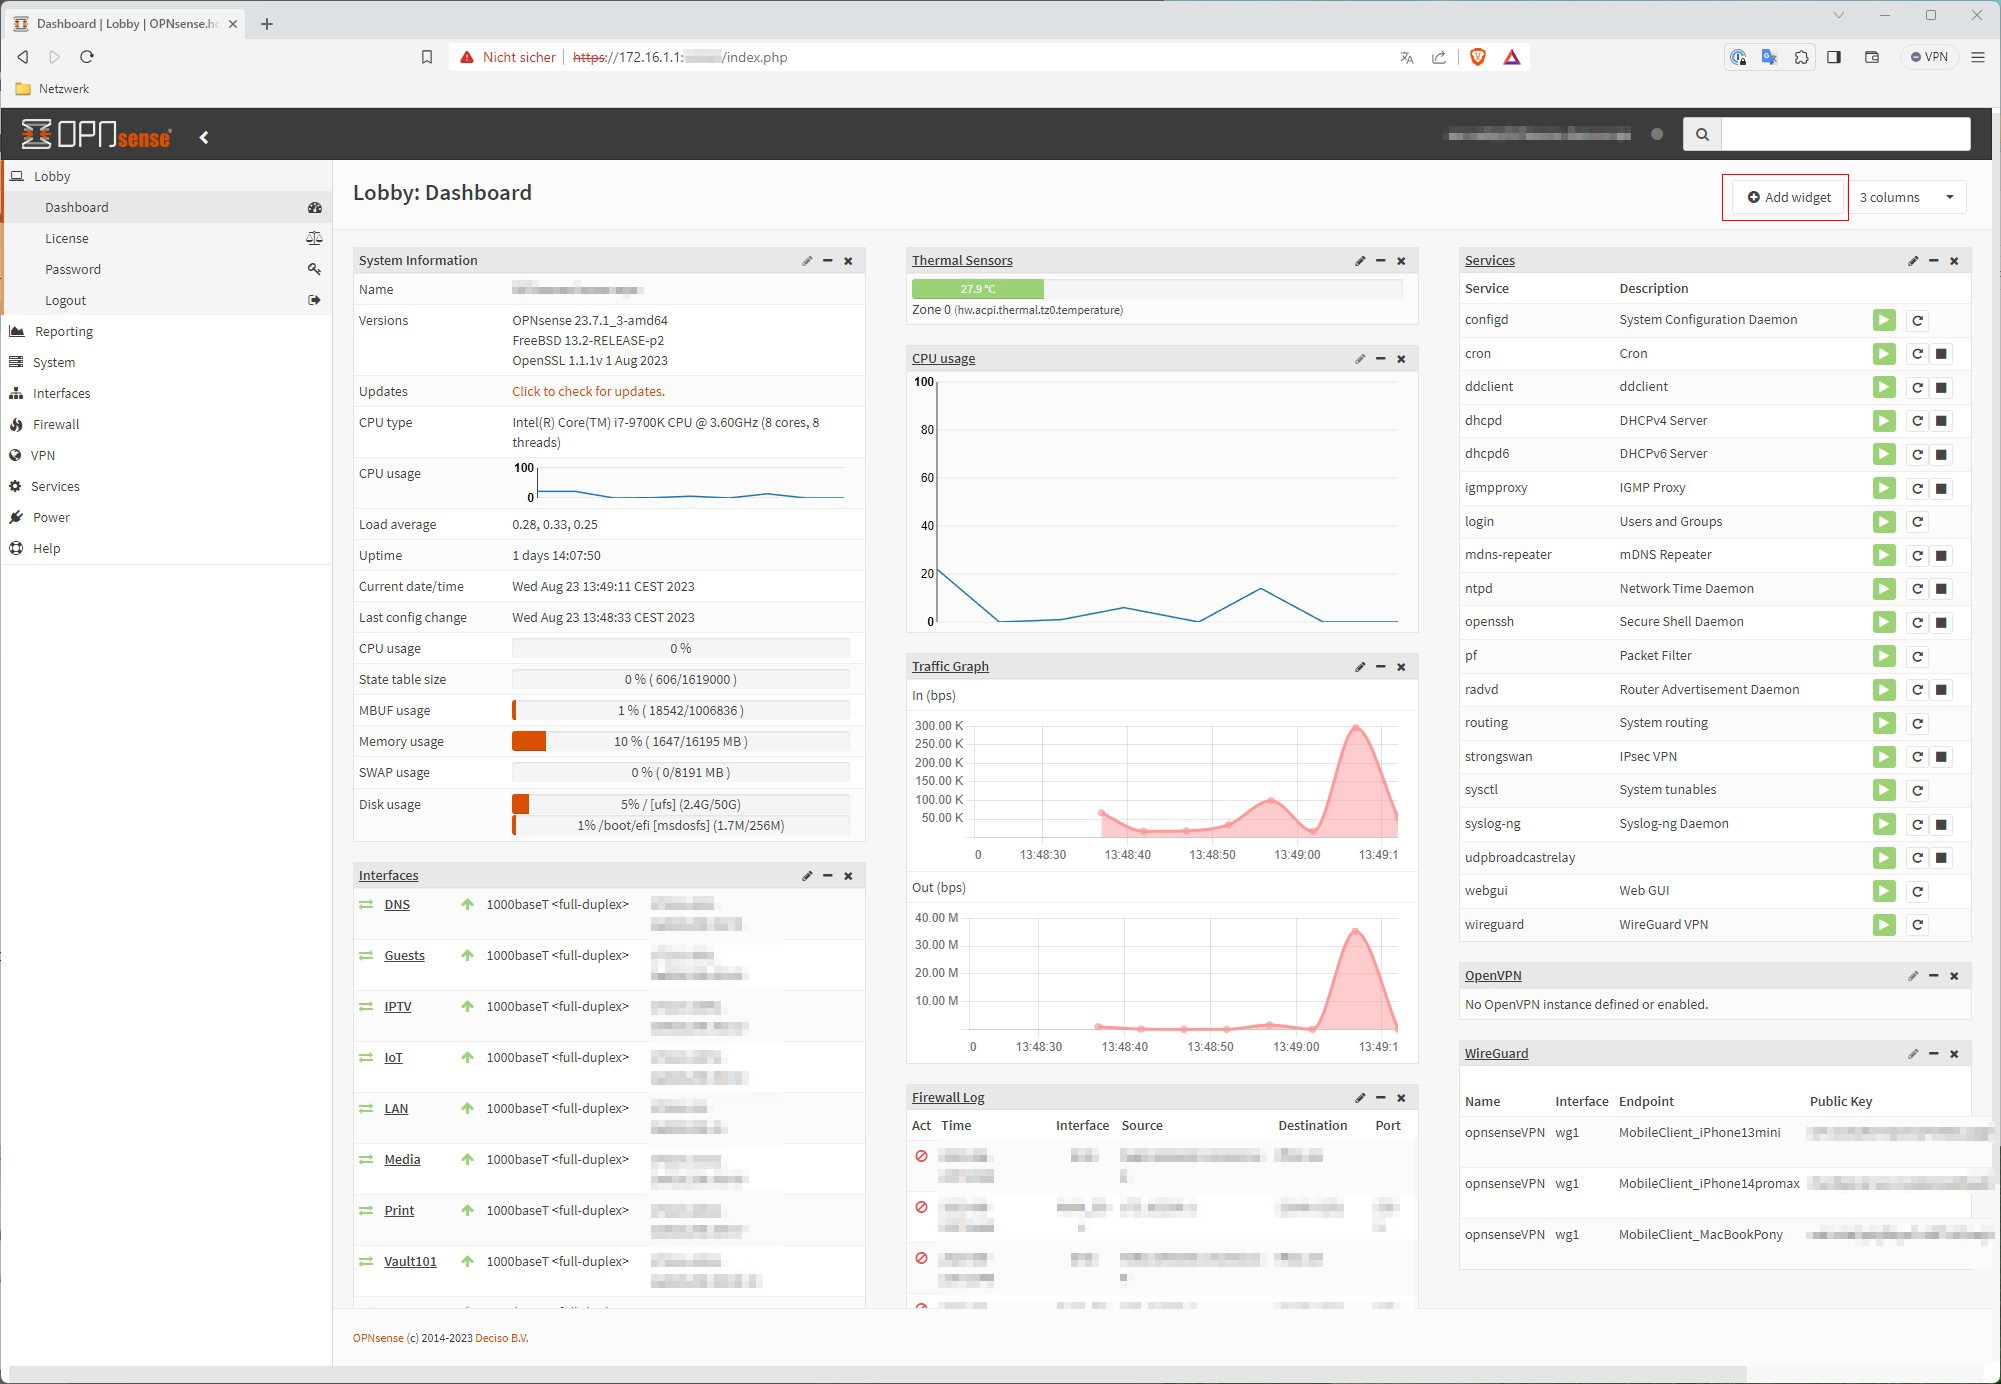
Task: Edit the Thermal Sensors widget
Action: [1360, 261]
